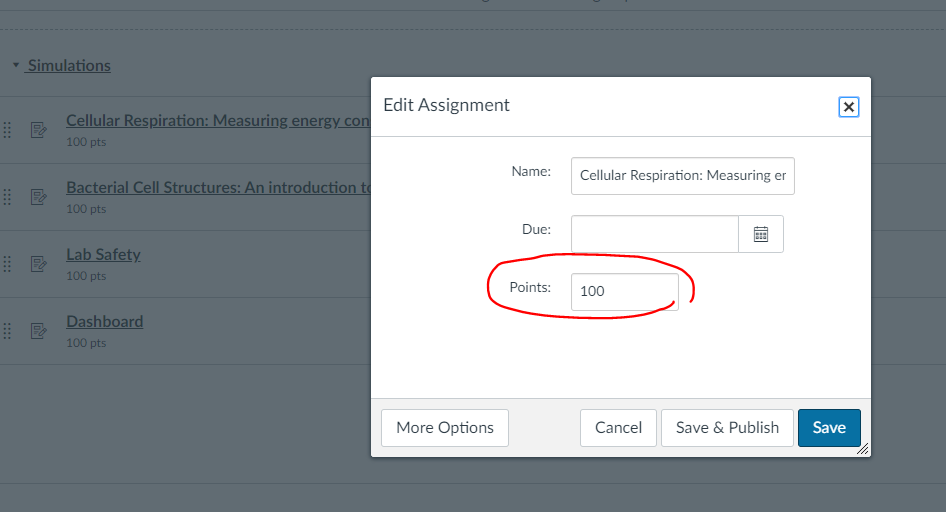This screenshot has width=946, height=512.
Task: Grab the Cellular Respiration drag handle
Action: tap(7, 130)
